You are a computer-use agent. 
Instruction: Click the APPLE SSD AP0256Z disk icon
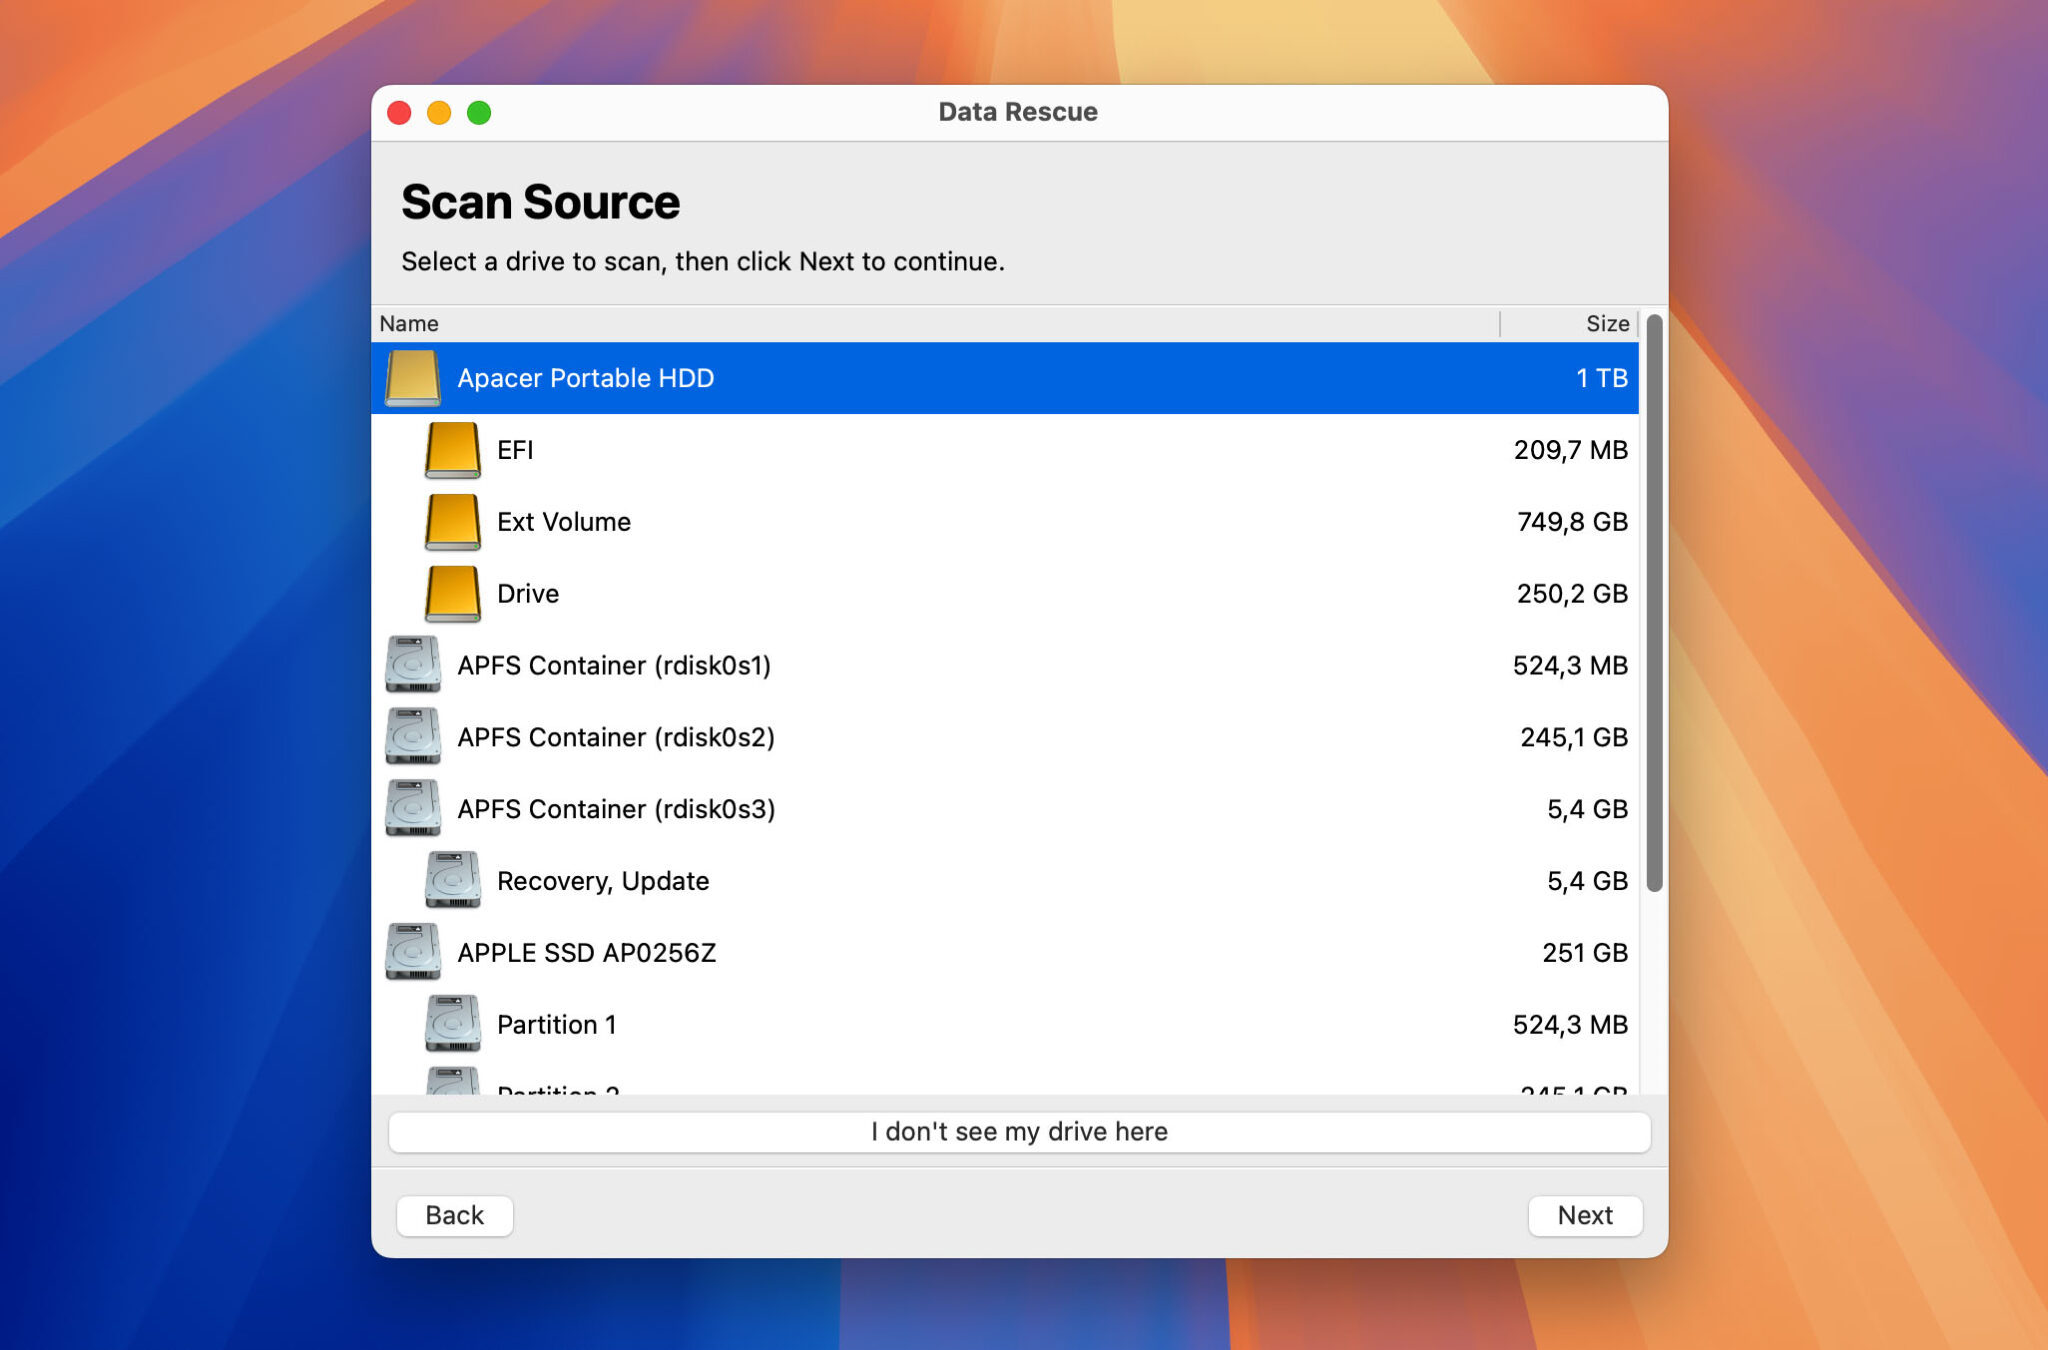[x=412, y=952]
